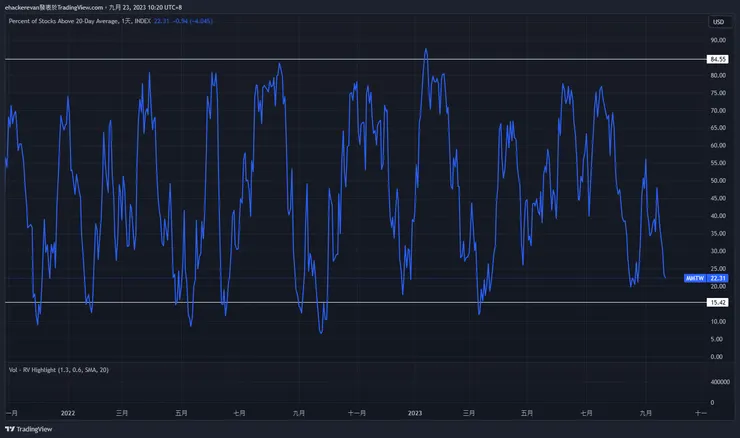Screen dimensions: 740x438
Task: Open the TradingView logo link
Action: [x=29, y=429]
